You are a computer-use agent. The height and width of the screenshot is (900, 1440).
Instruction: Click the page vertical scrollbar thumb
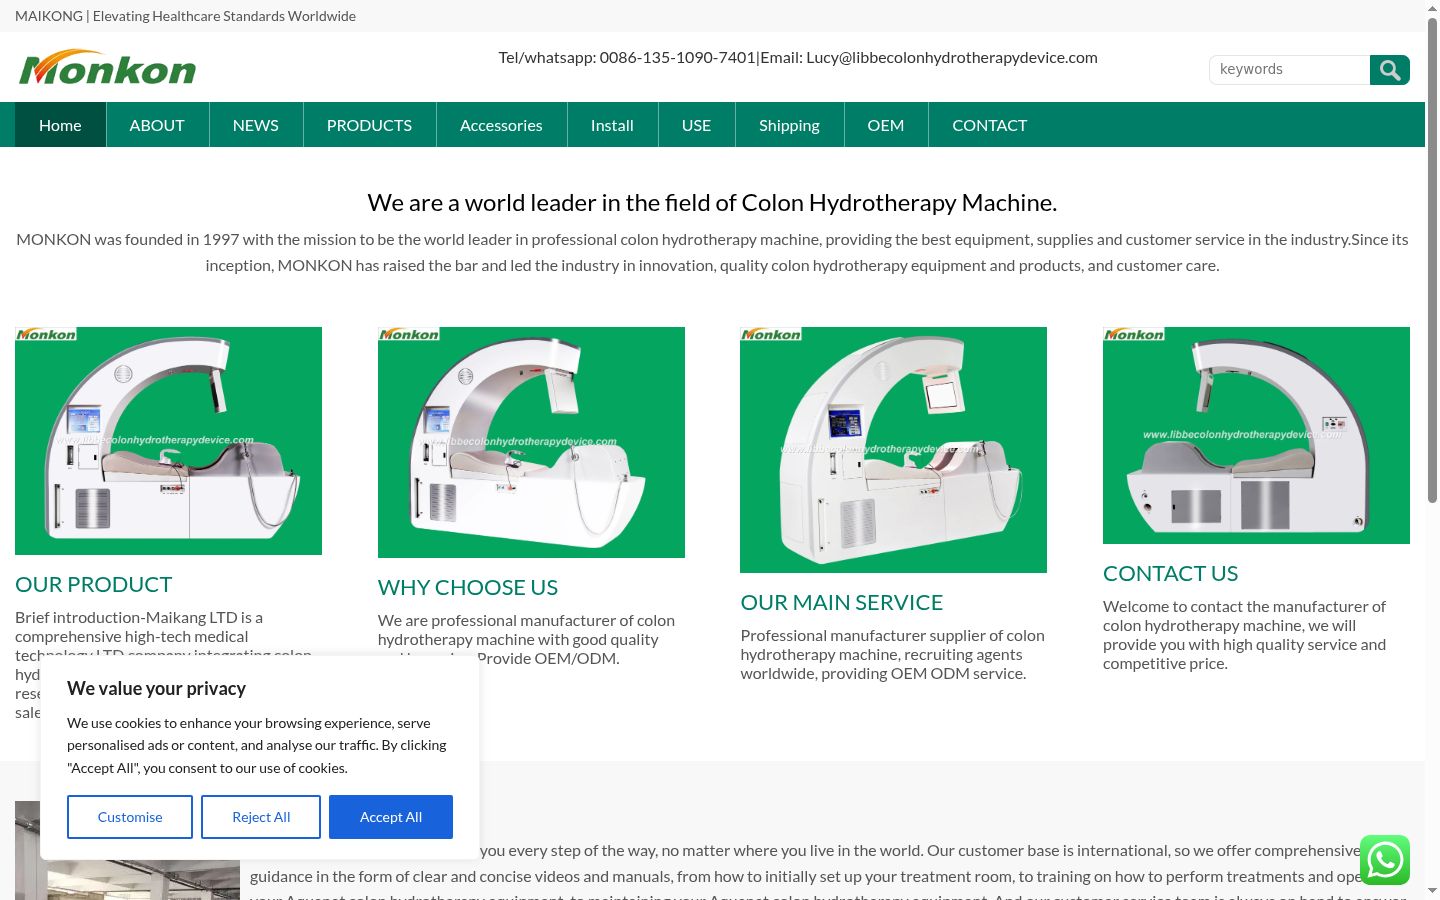(1432, 260)
